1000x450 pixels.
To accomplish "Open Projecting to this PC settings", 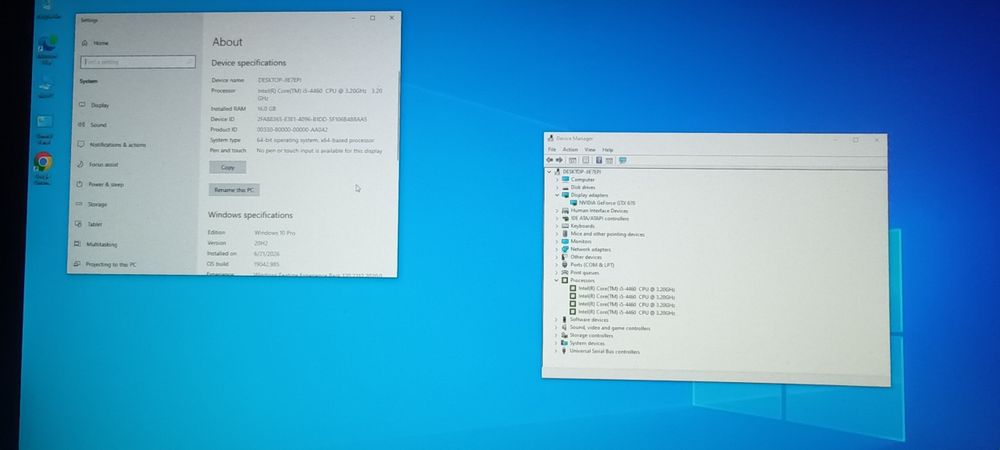I will (105, 264).
